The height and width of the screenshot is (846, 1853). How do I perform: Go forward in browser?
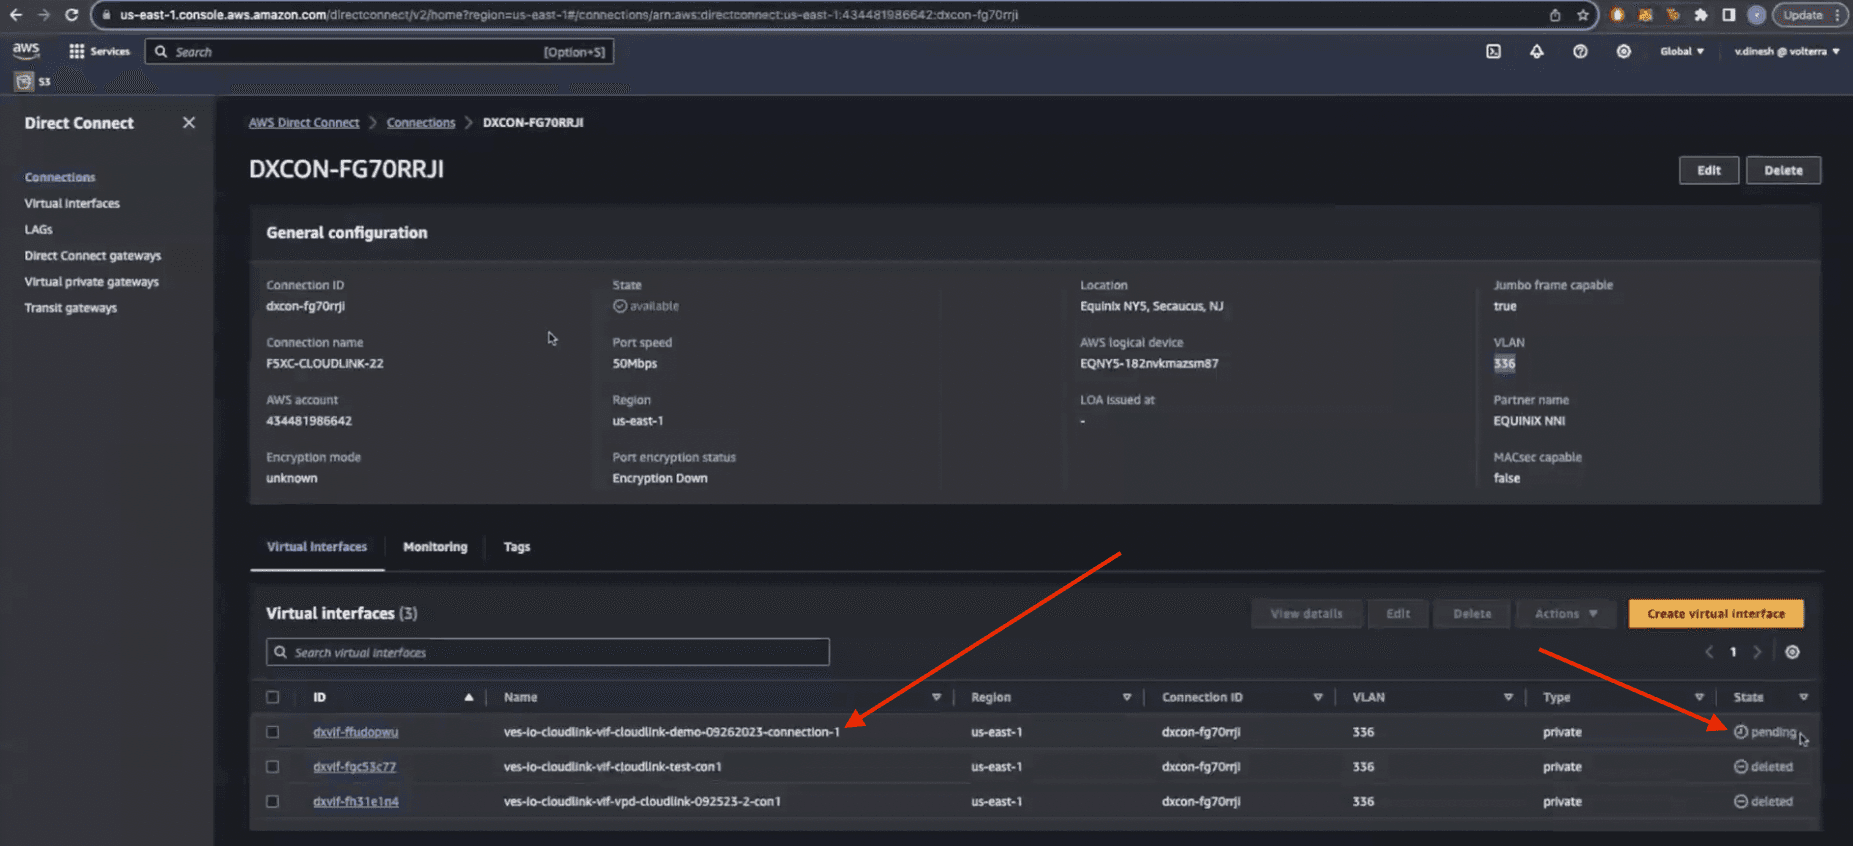point(43,15)
